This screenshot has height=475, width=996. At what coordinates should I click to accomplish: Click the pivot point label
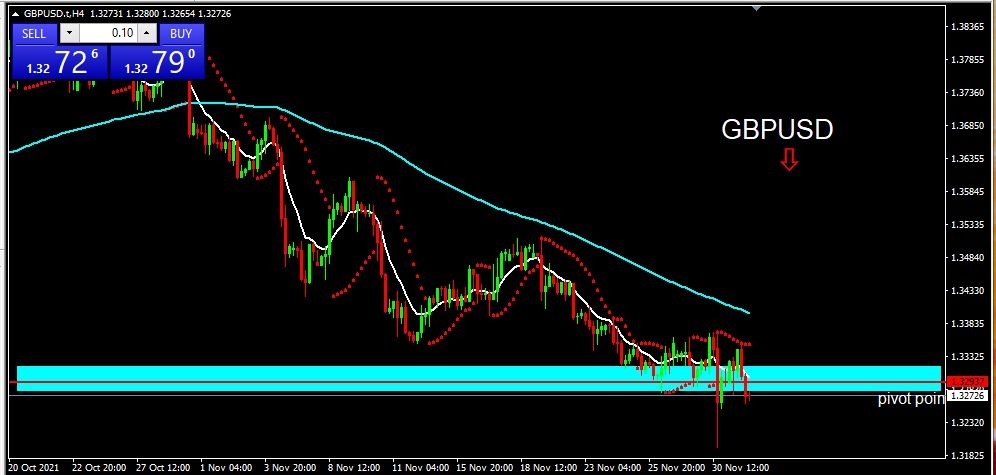click(912, 400)
